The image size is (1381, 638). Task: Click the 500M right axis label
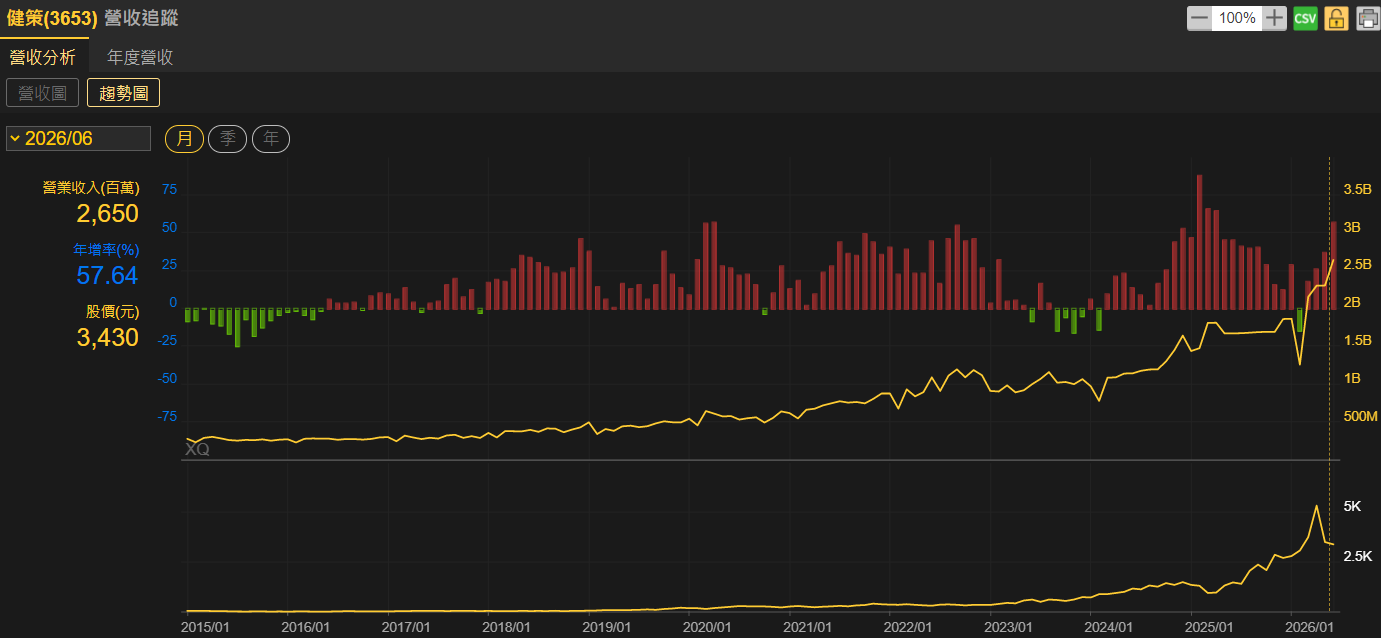point(1360,416)
